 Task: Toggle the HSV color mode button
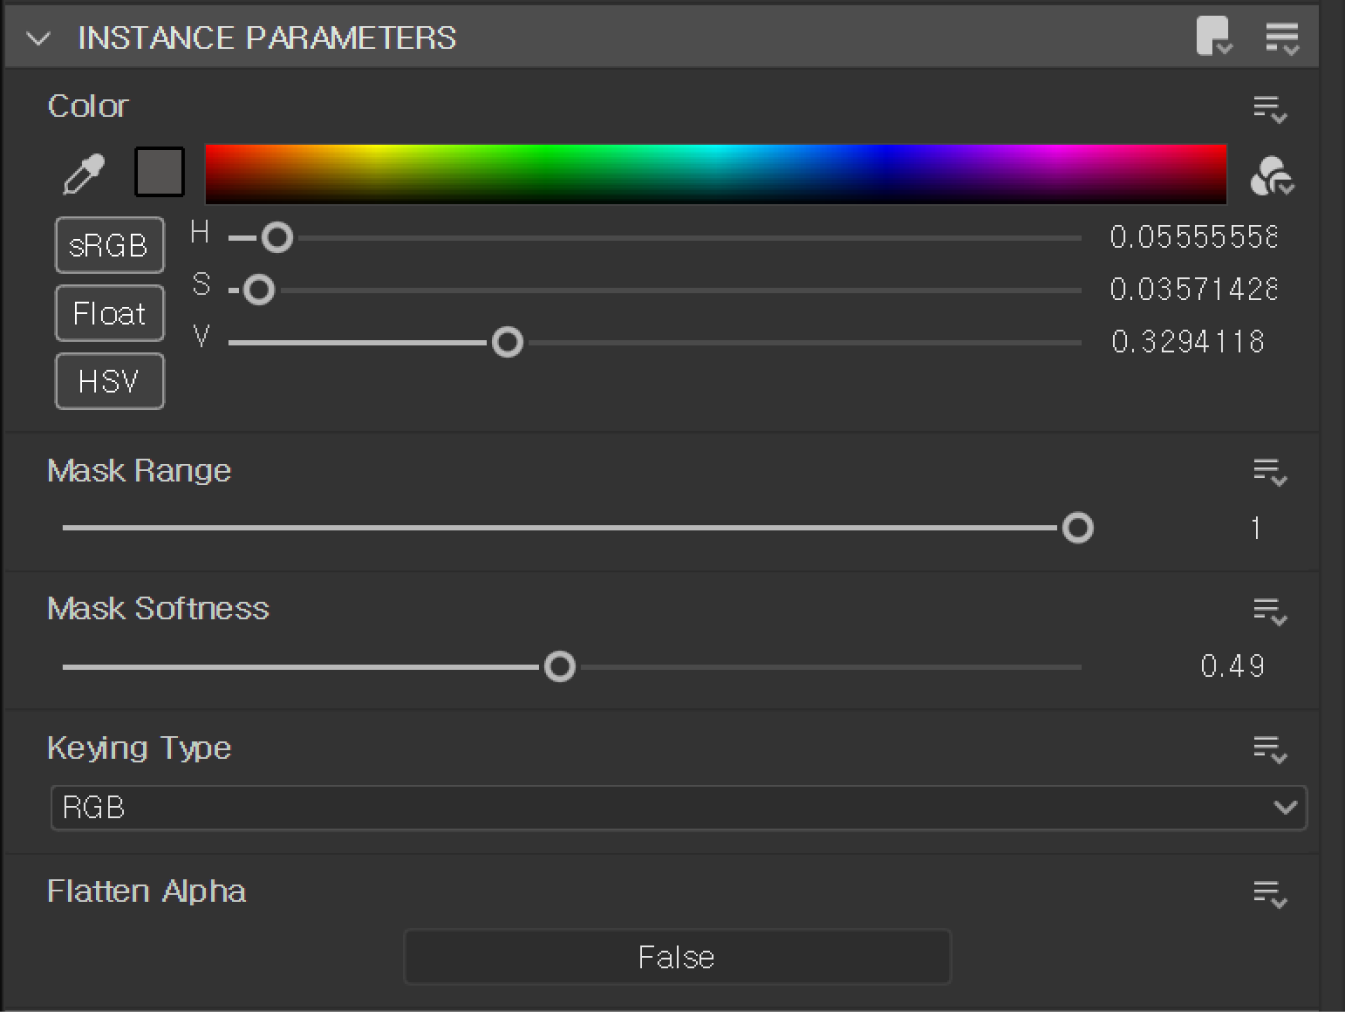[x=109, y=381]
